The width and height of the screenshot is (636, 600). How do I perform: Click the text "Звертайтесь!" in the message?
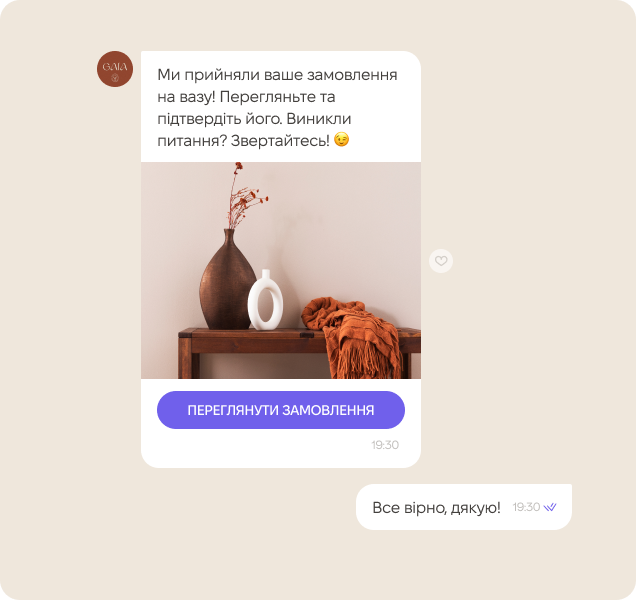coord(280,141)
